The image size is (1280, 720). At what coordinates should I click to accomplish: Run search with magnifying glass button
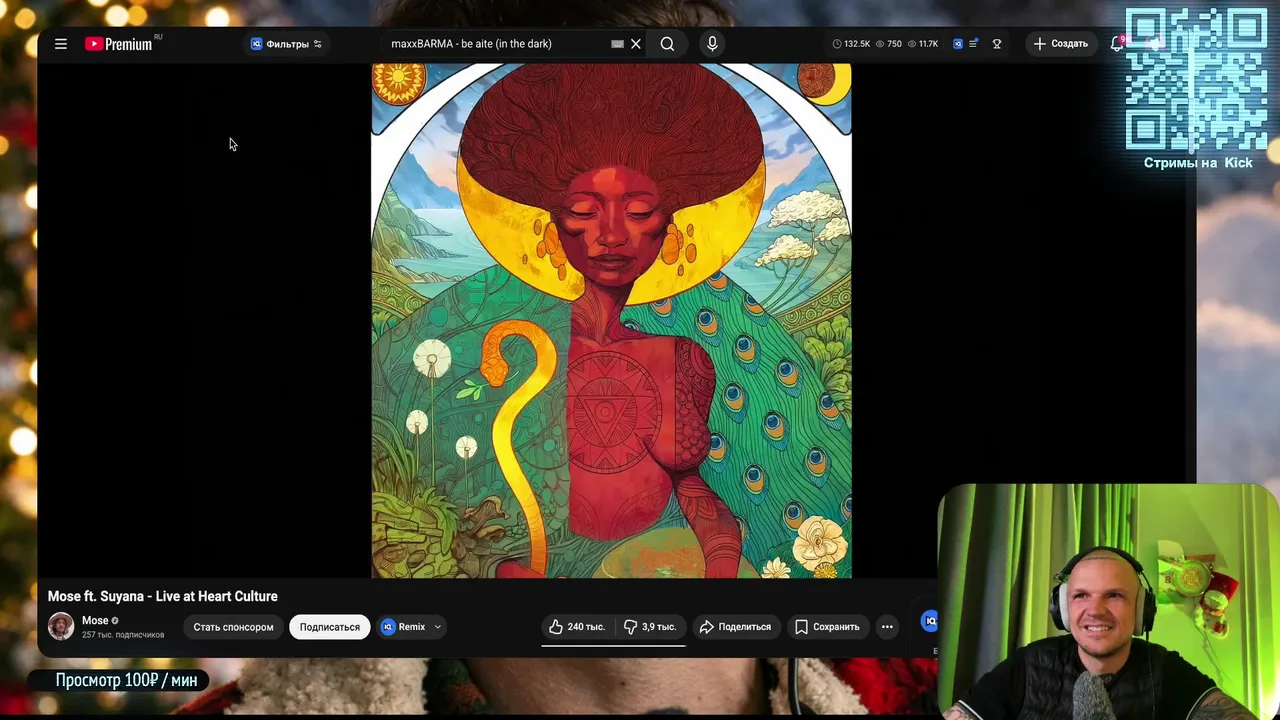pyautogui.click(x=667, y=44)
